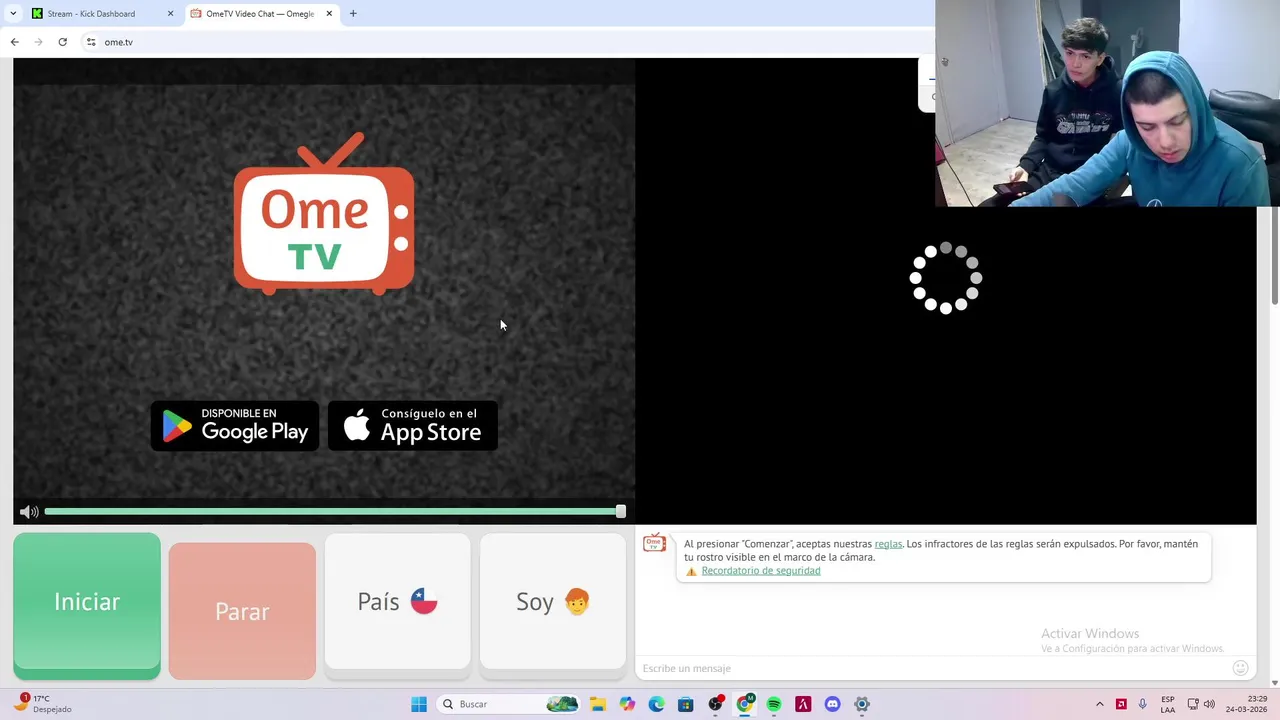The height and width of the screenshot is (720, 1280).
Task: Close the OmeTV Video Chat tab
Action: (x=329, y=14)
